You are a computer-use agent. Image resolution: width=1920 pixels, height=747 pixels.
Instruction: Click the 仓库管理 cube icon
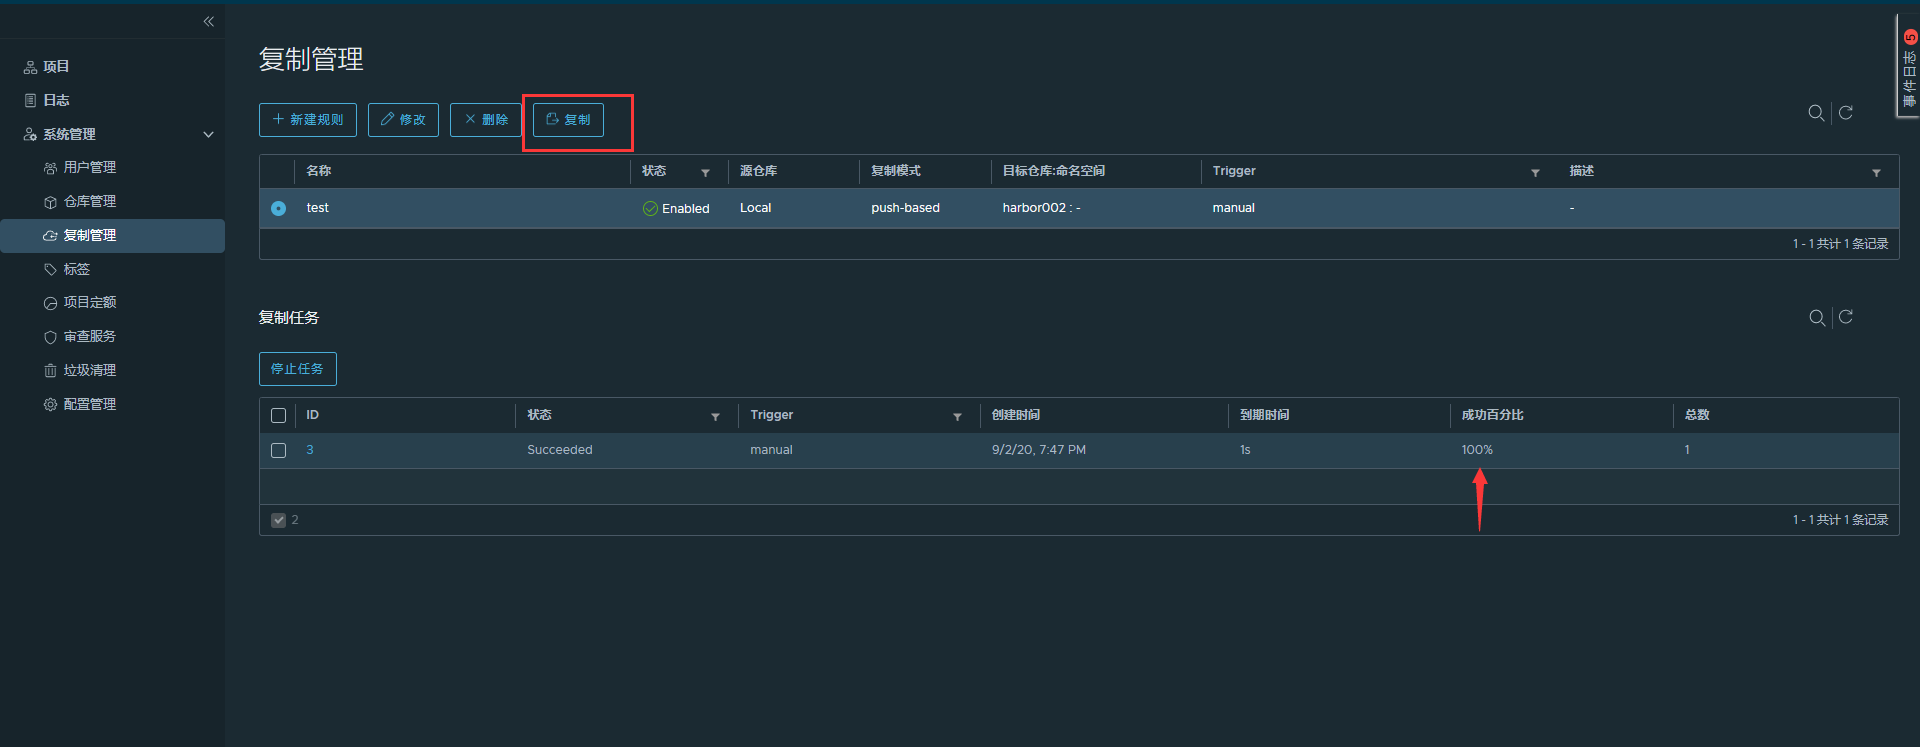coord(50,202)
